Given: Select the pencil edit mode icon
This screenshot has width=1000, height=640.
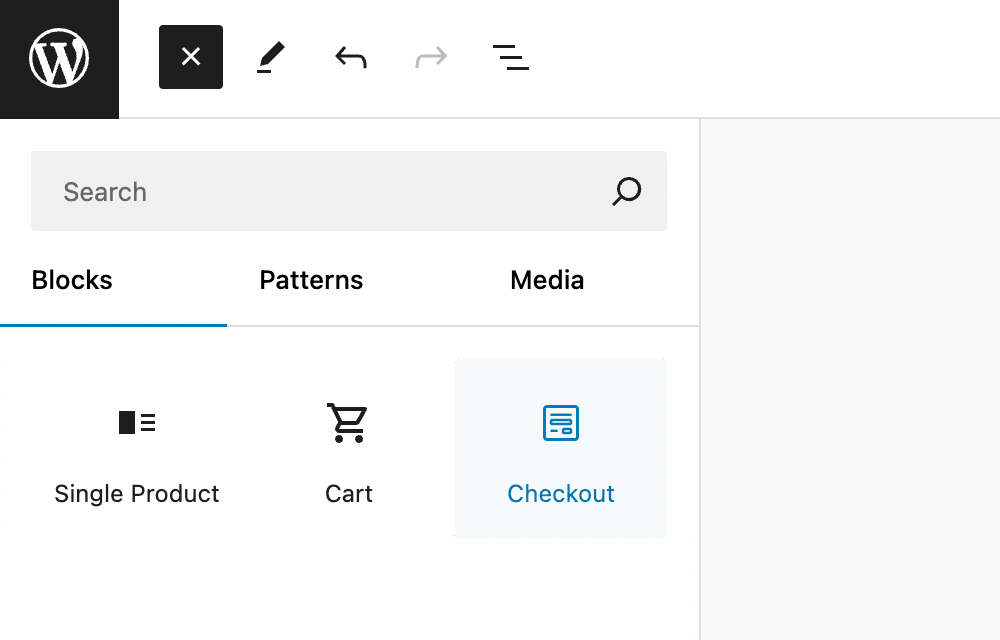Looking at the screenshot, I should click(x=269, y=57).
